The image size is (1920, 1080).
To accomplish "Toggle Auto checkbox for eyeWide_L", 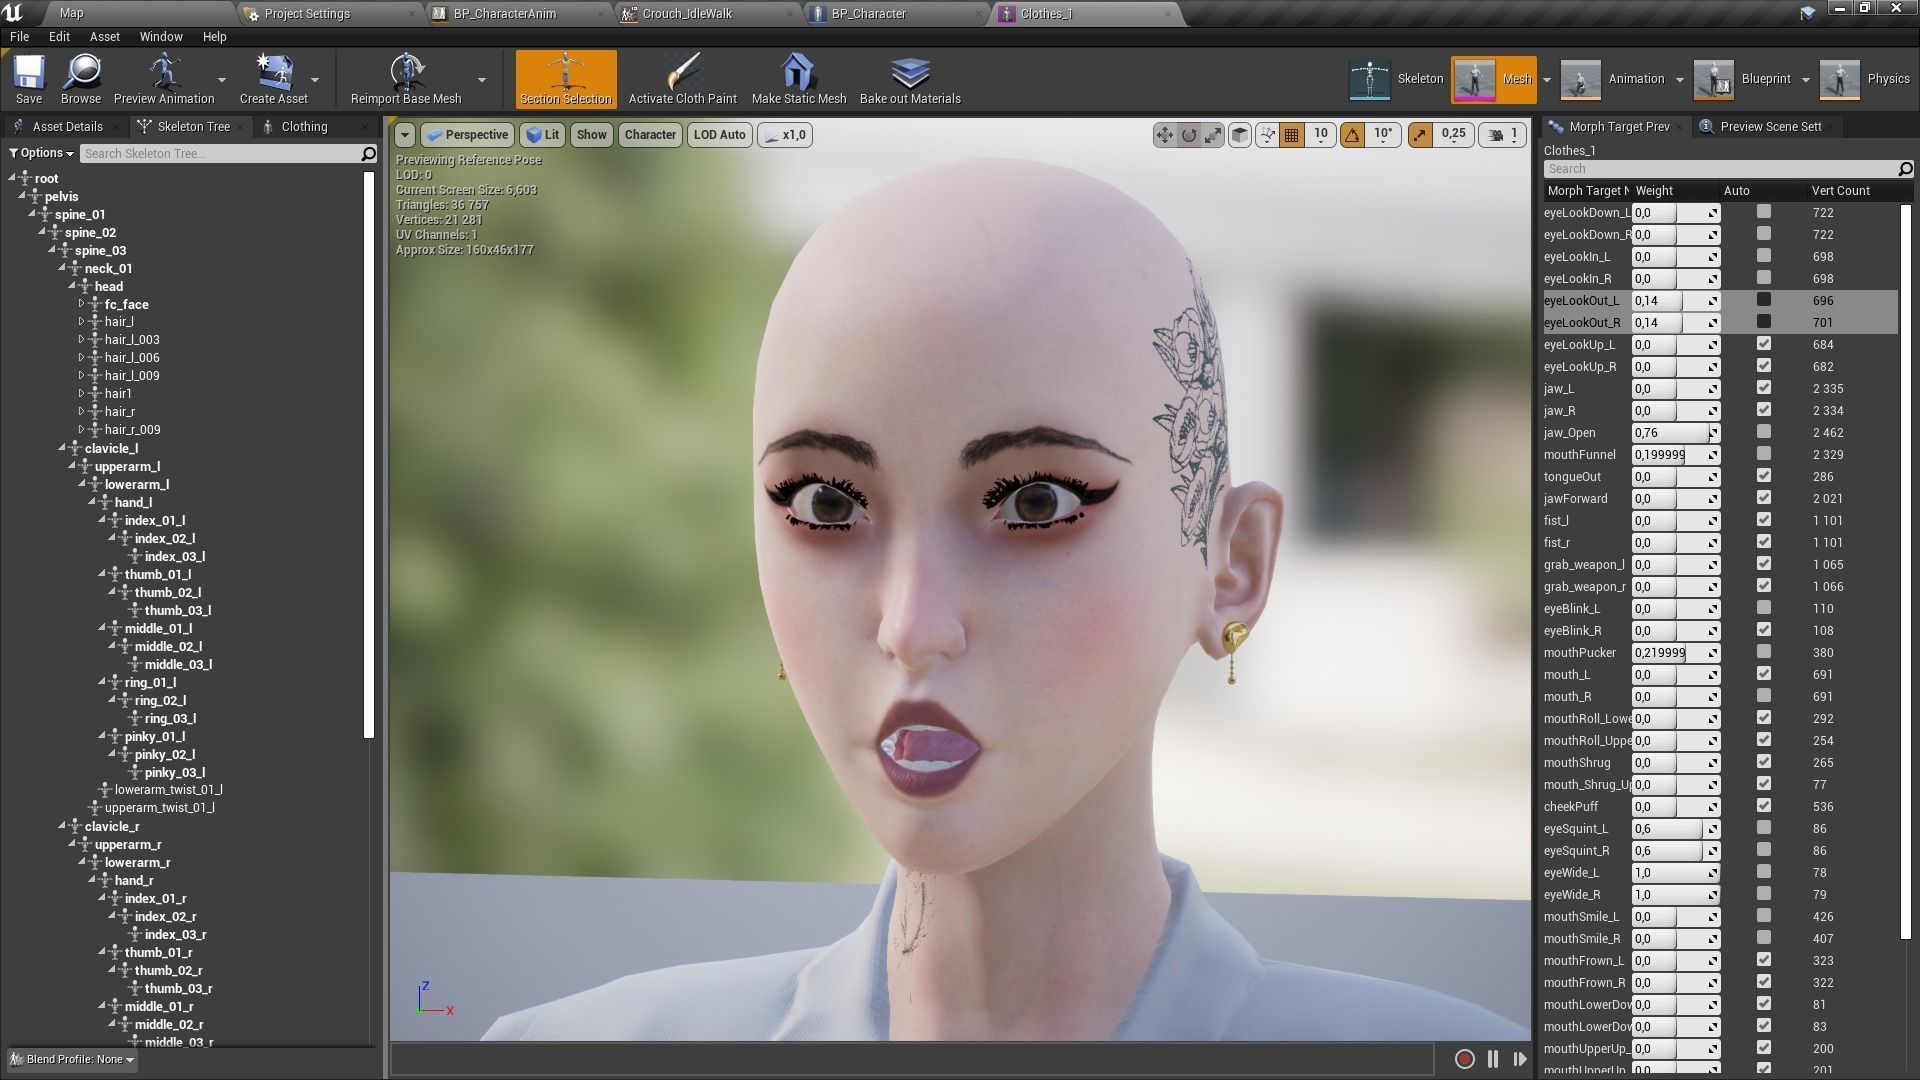I will tap(1764, 872).
